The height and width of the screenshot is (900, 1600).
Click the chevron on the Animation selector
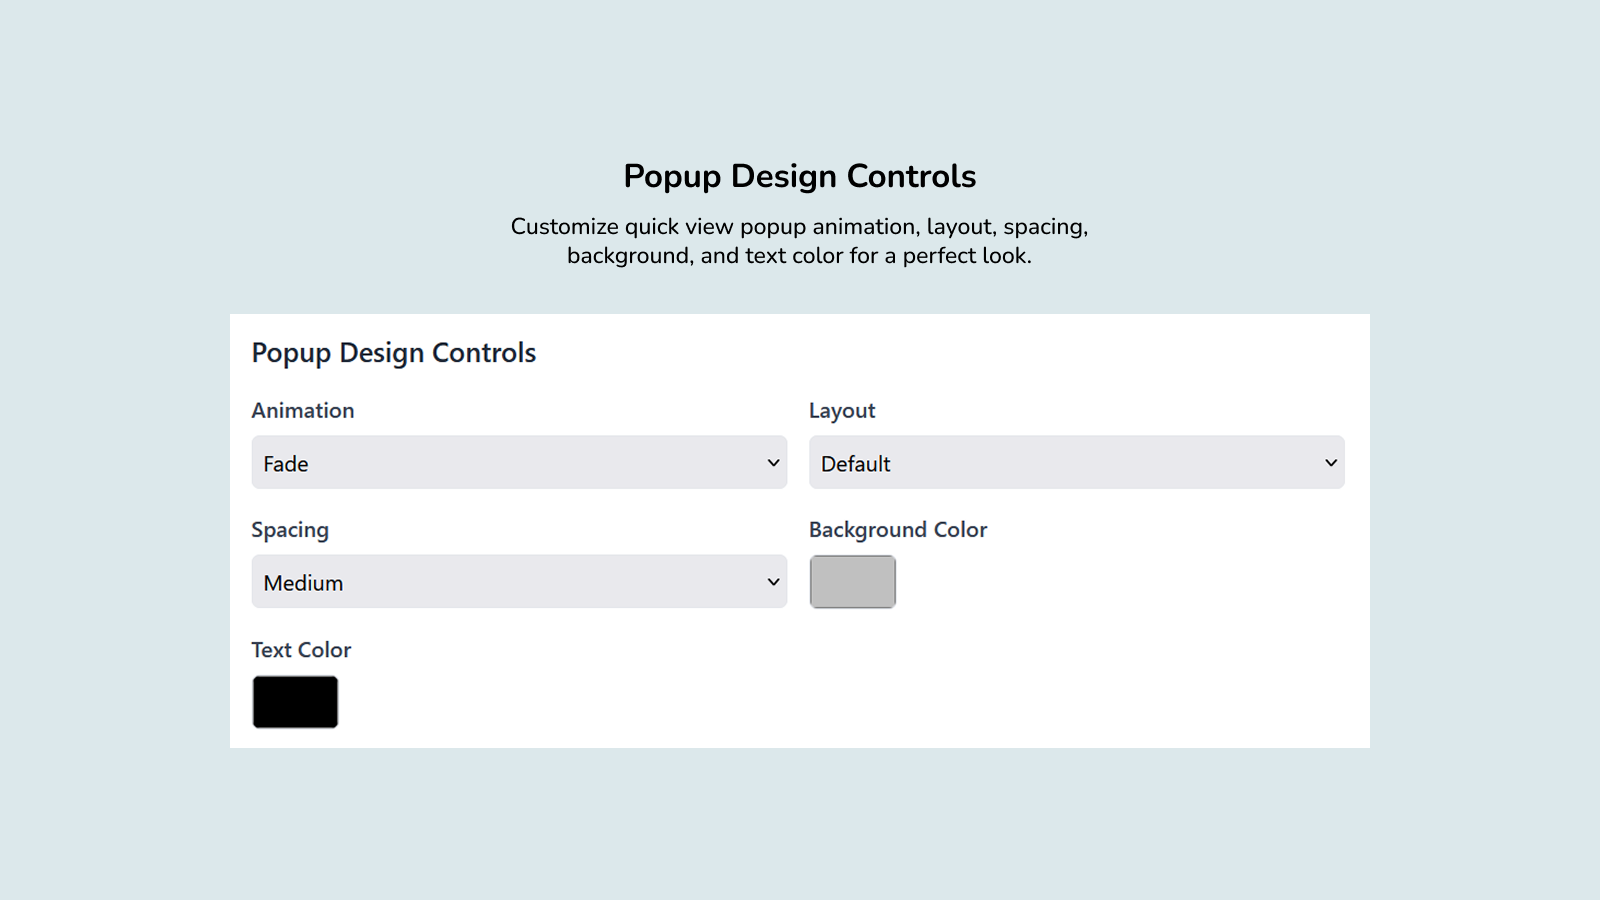click(772, 462)
